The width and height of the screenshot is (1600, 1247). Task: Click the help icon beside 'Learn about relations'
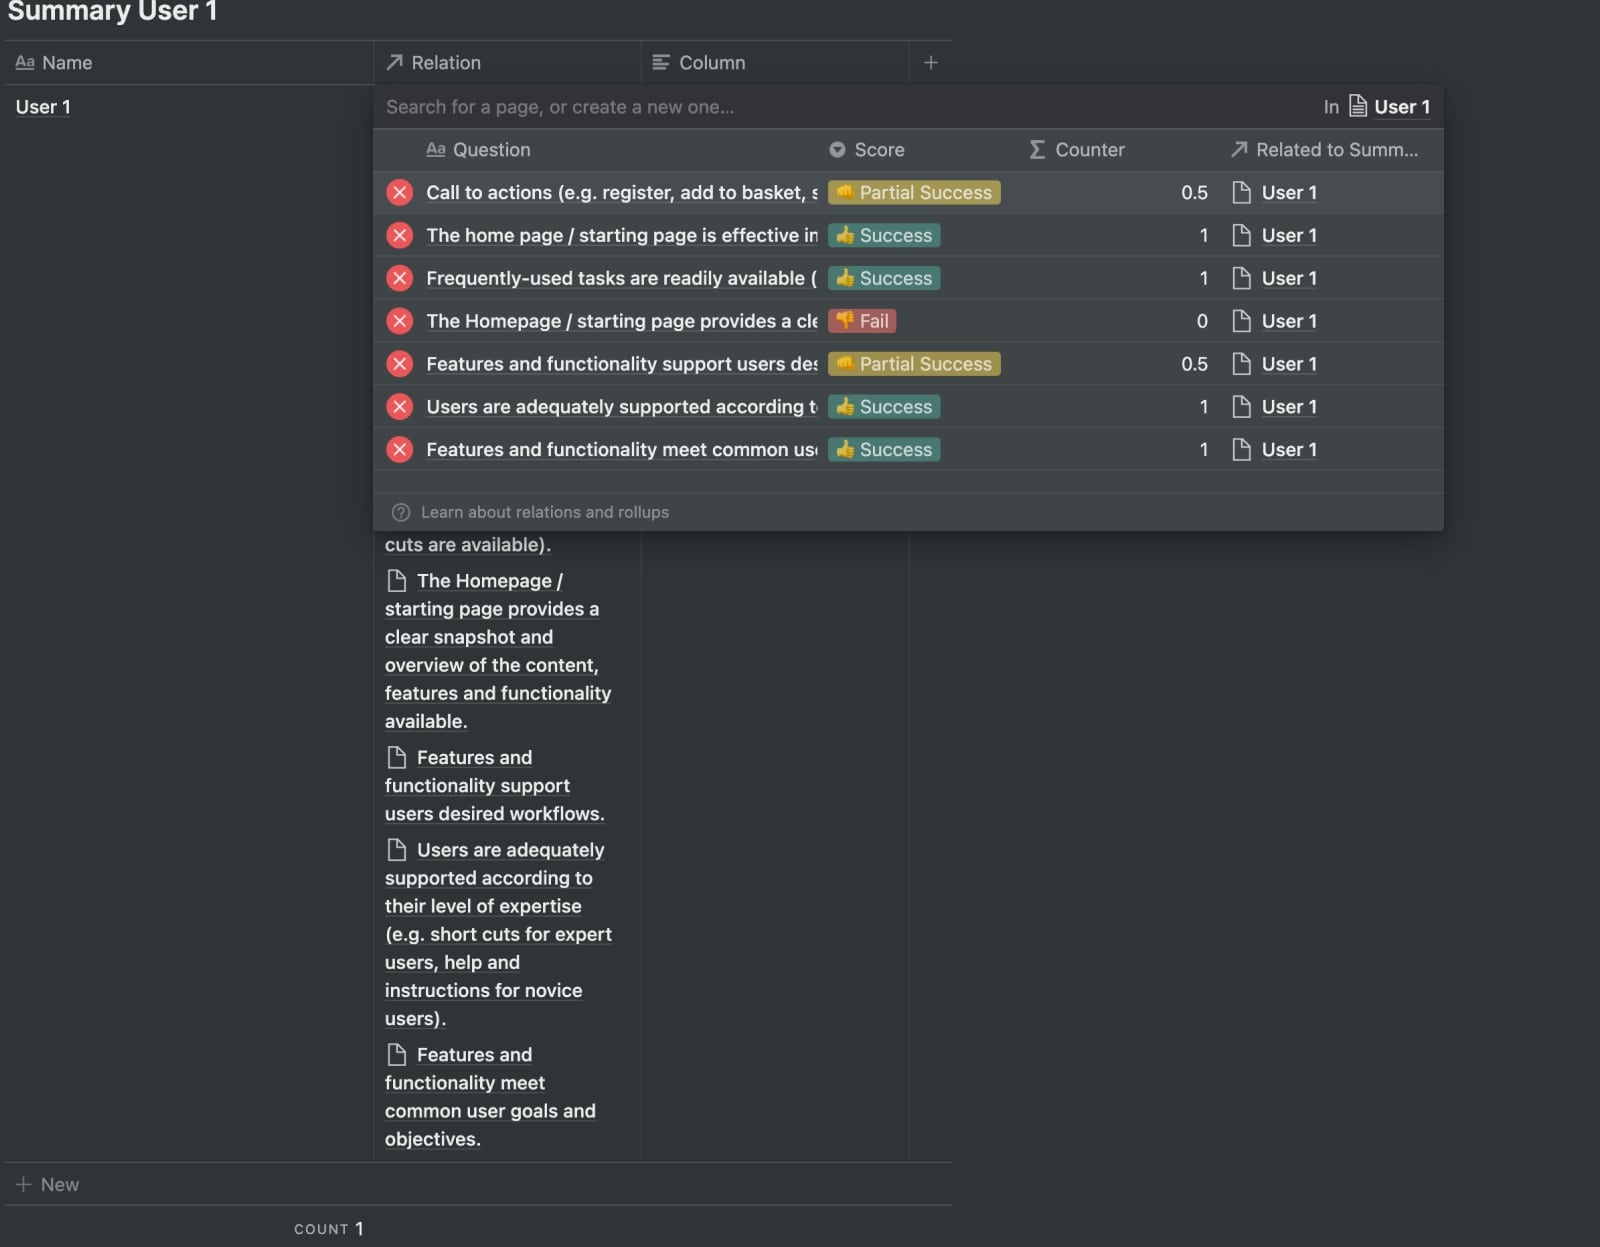coord(401,513)
